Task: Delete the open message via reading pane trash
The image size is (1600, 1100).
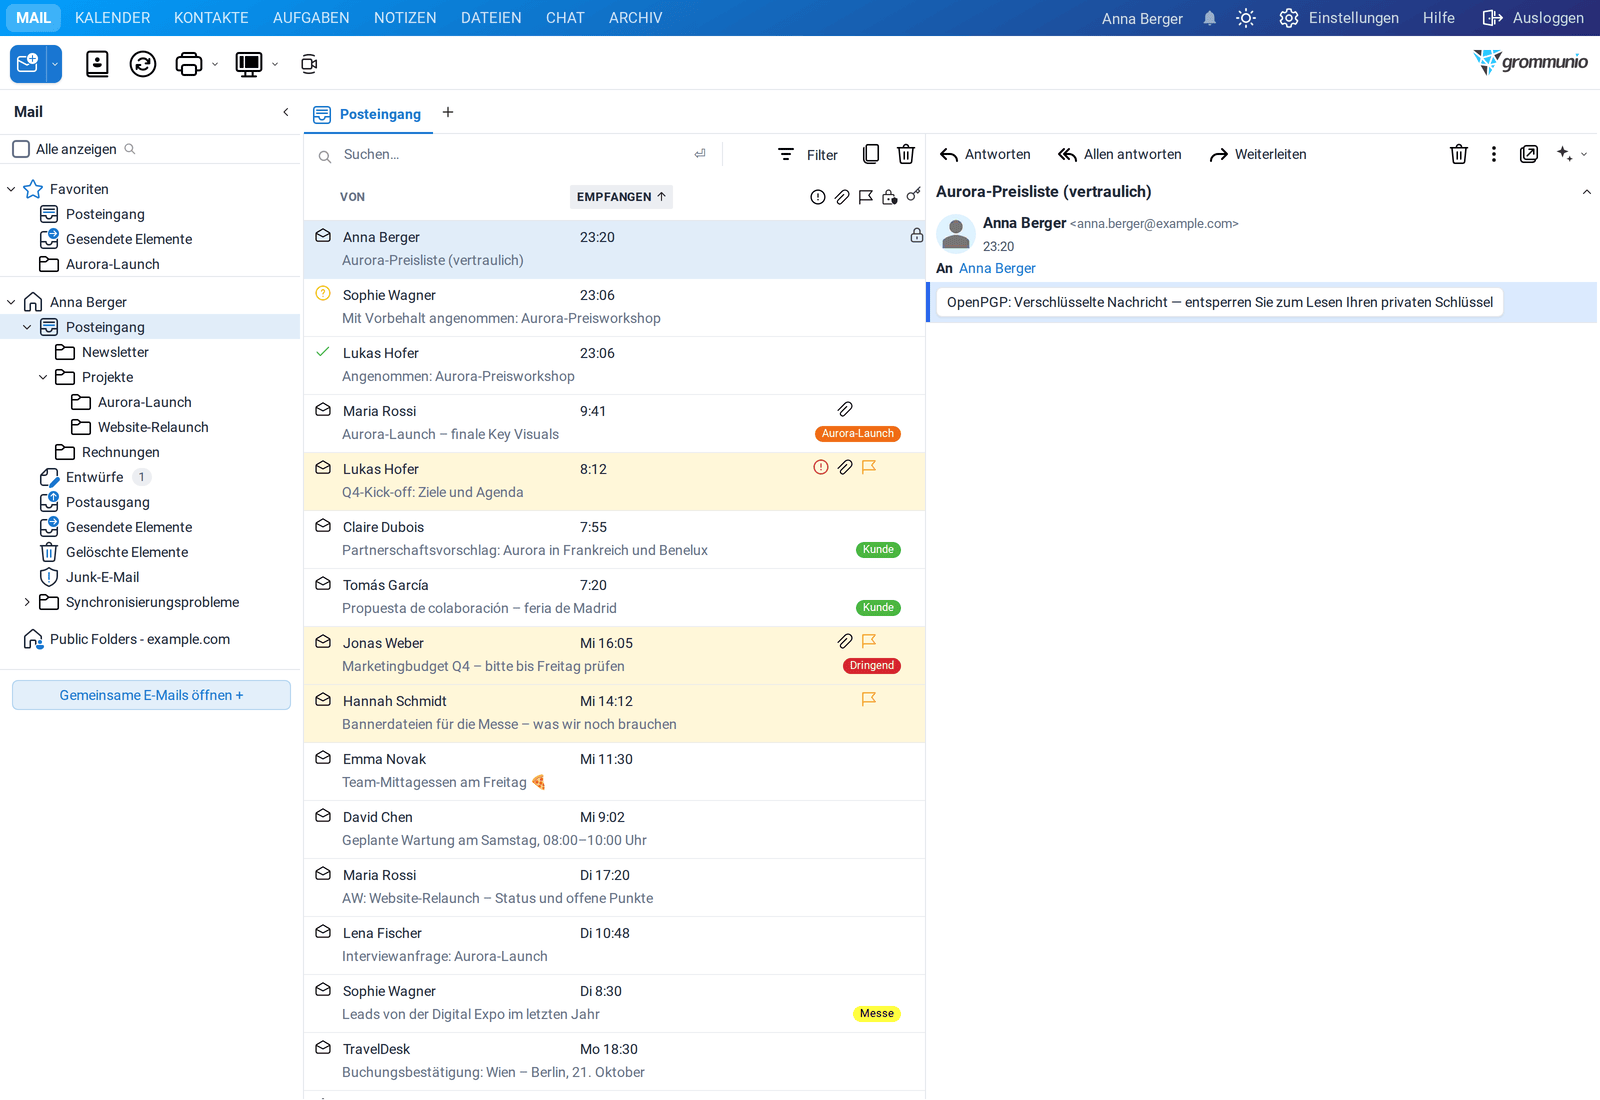Action: click(x=1459, y=154)
